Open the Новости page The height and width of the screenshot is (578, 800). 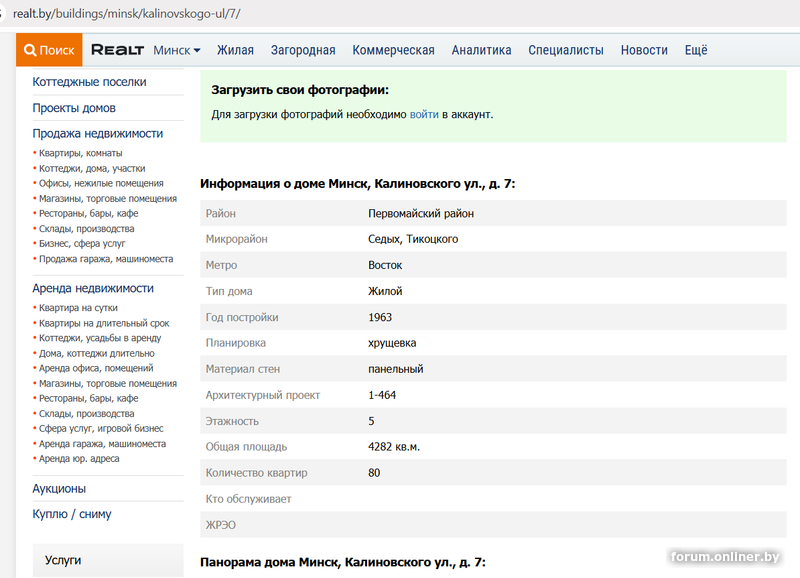tap(644, 50)
